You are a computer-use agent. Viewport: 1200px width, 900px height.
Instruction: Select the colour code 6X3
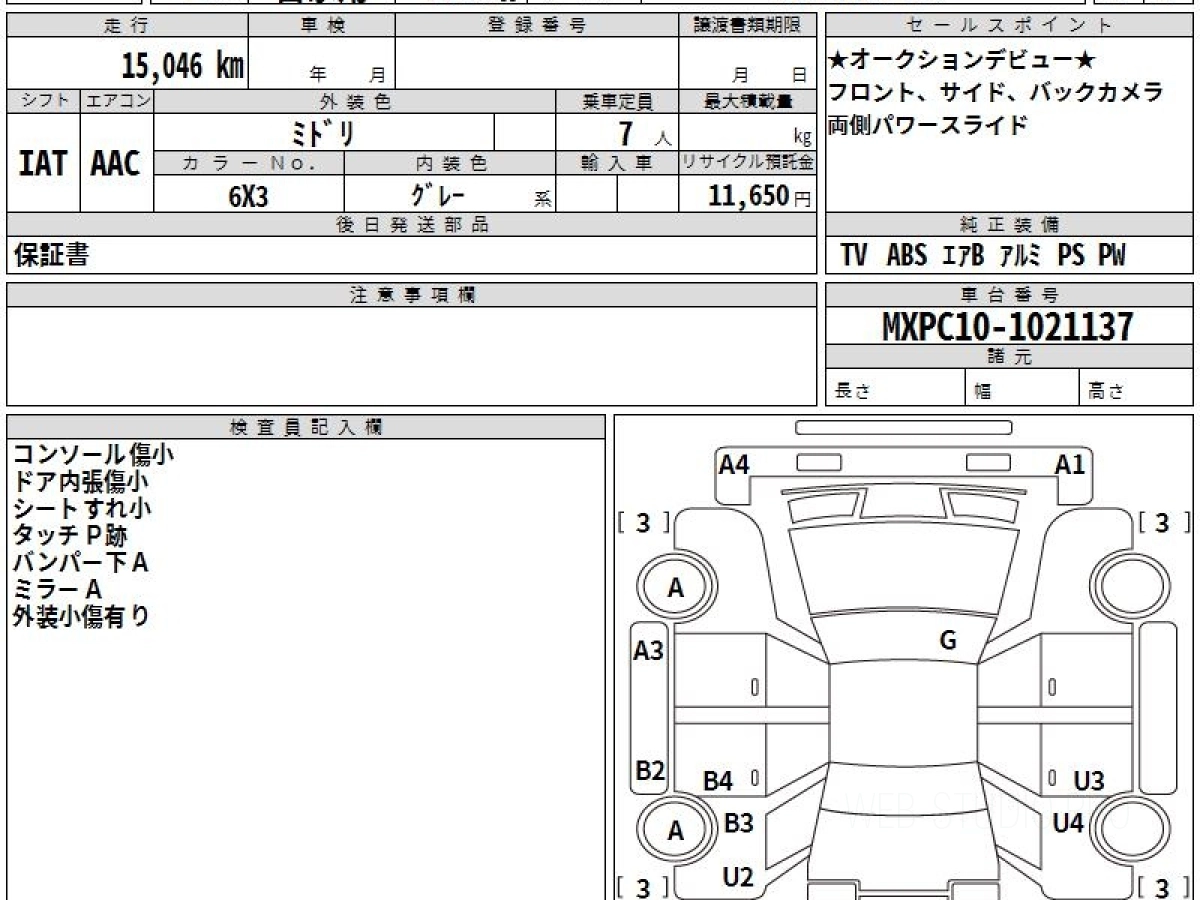(249, 195)
